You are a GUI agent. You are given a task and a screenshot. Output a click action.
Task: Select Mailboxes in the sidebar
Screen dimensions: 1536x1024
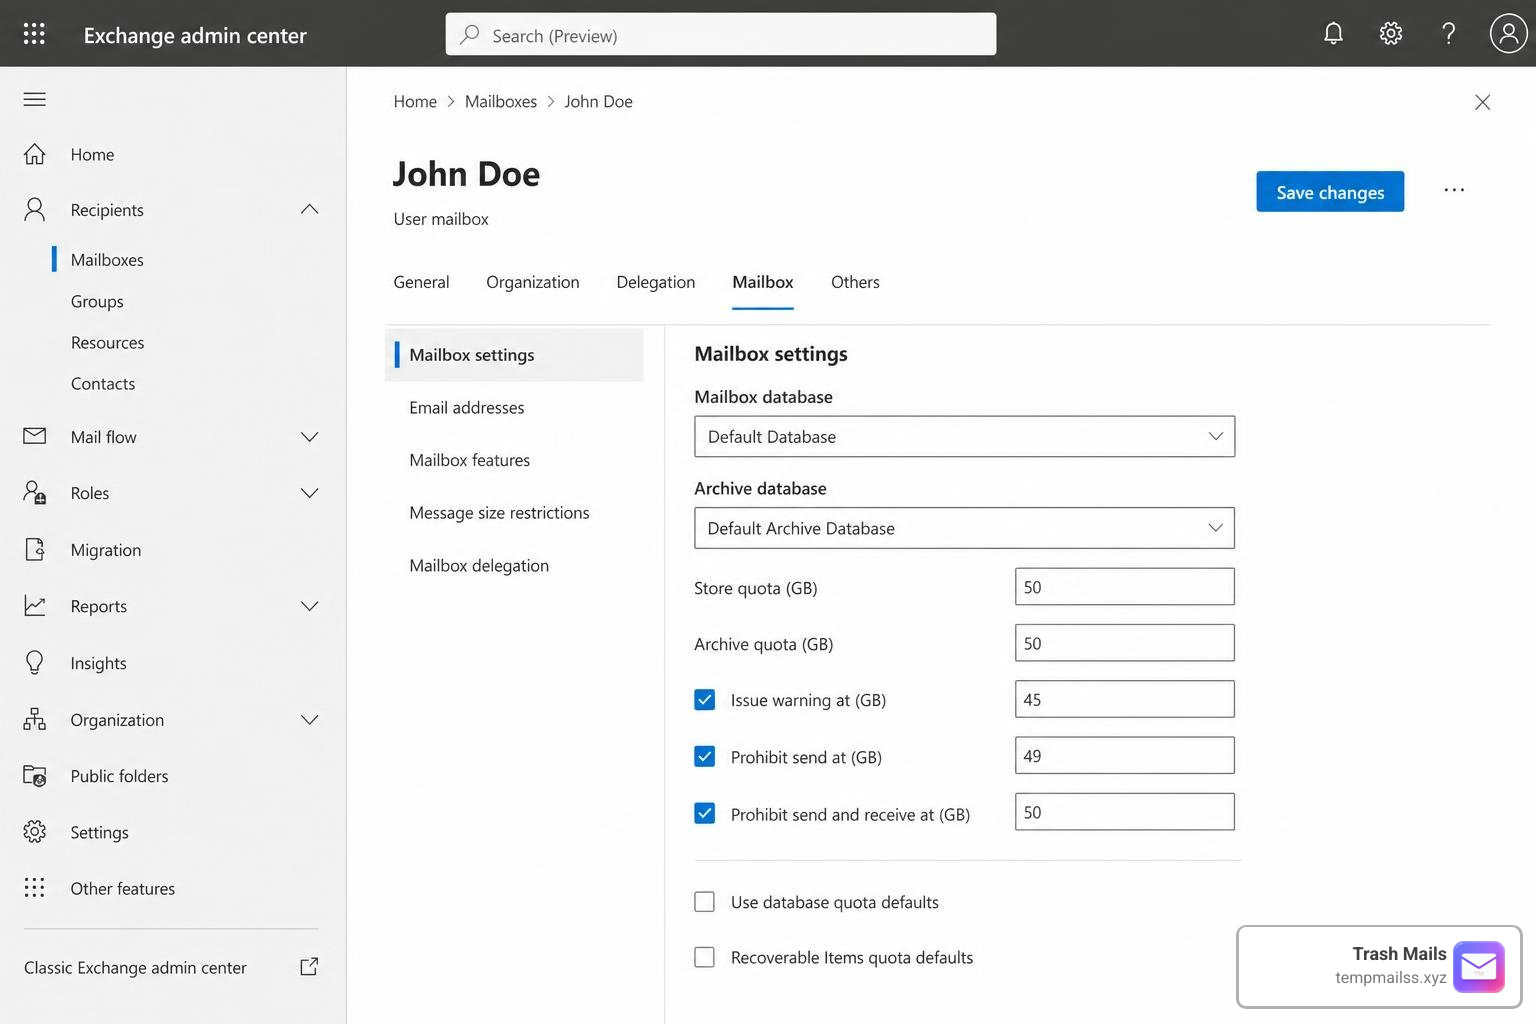click(107, 259)
